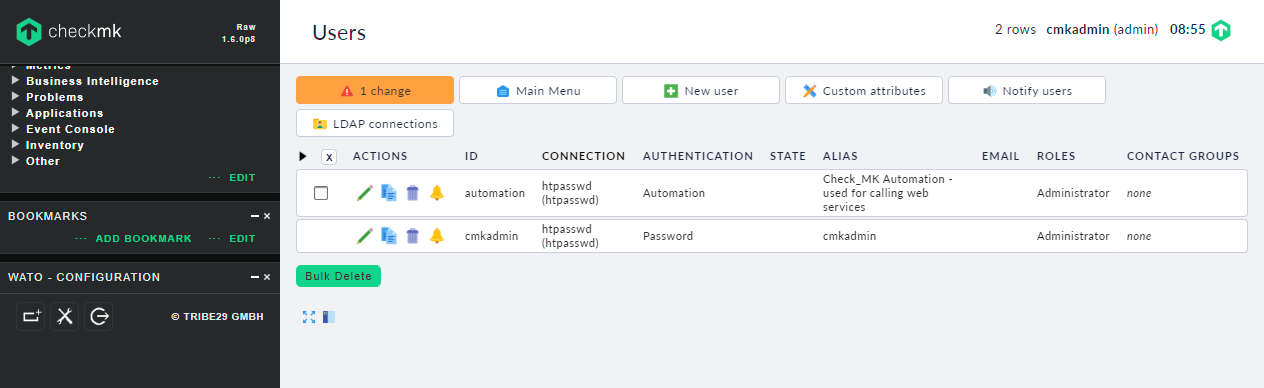The width and height of the screenshot is (1264, 388).
Task: Click the Users page title
Action: pos(339,33)
